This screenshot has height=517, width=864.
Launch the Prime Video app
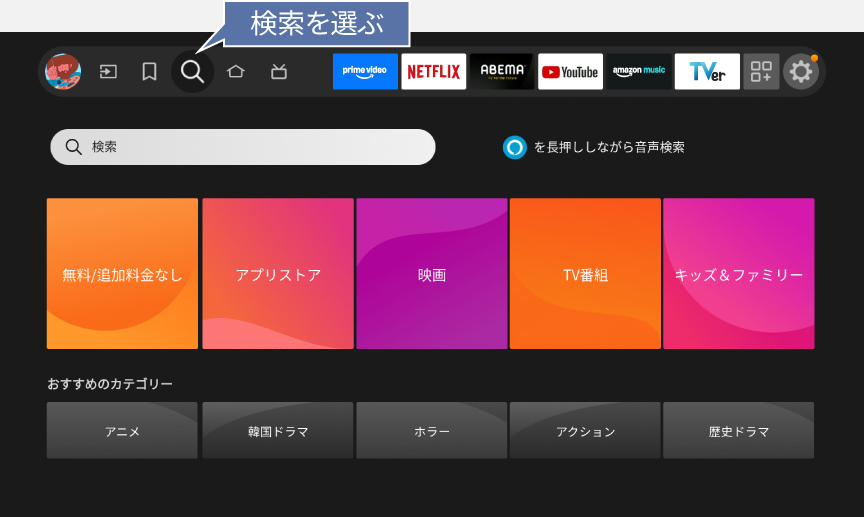pyautogui.click(x=365, y=72)
